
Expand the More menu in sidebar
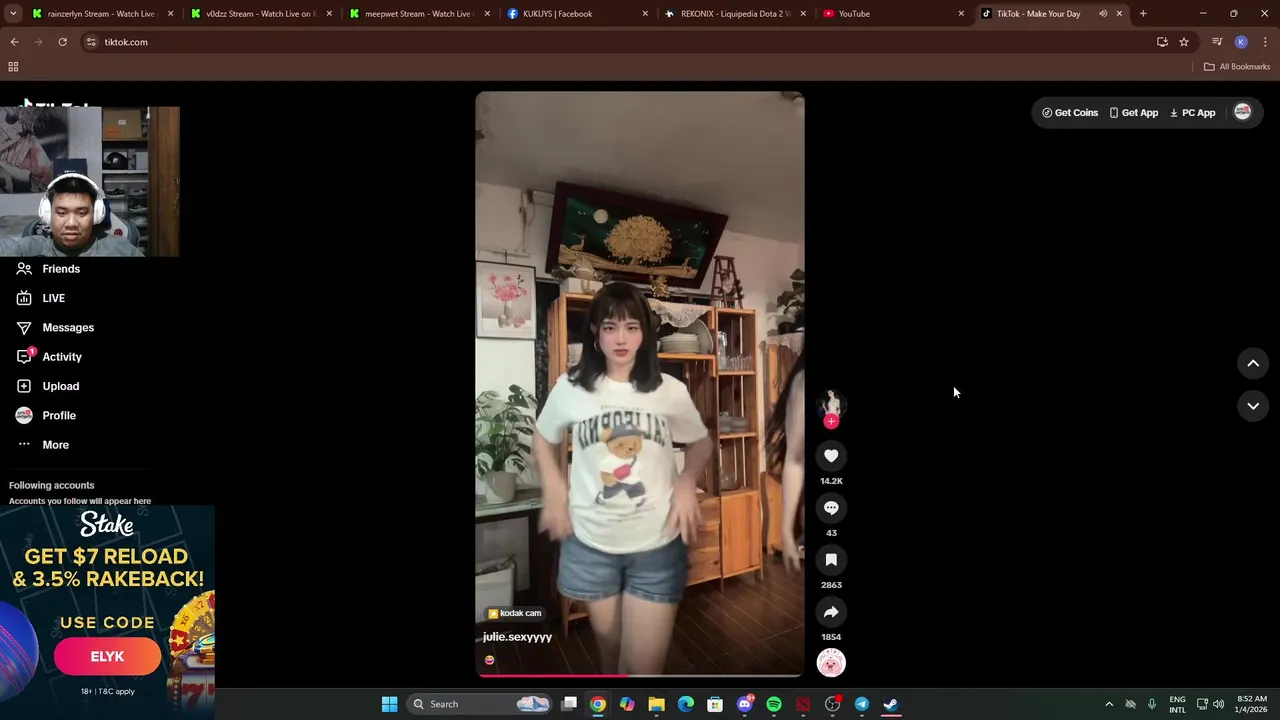point(55,445)
